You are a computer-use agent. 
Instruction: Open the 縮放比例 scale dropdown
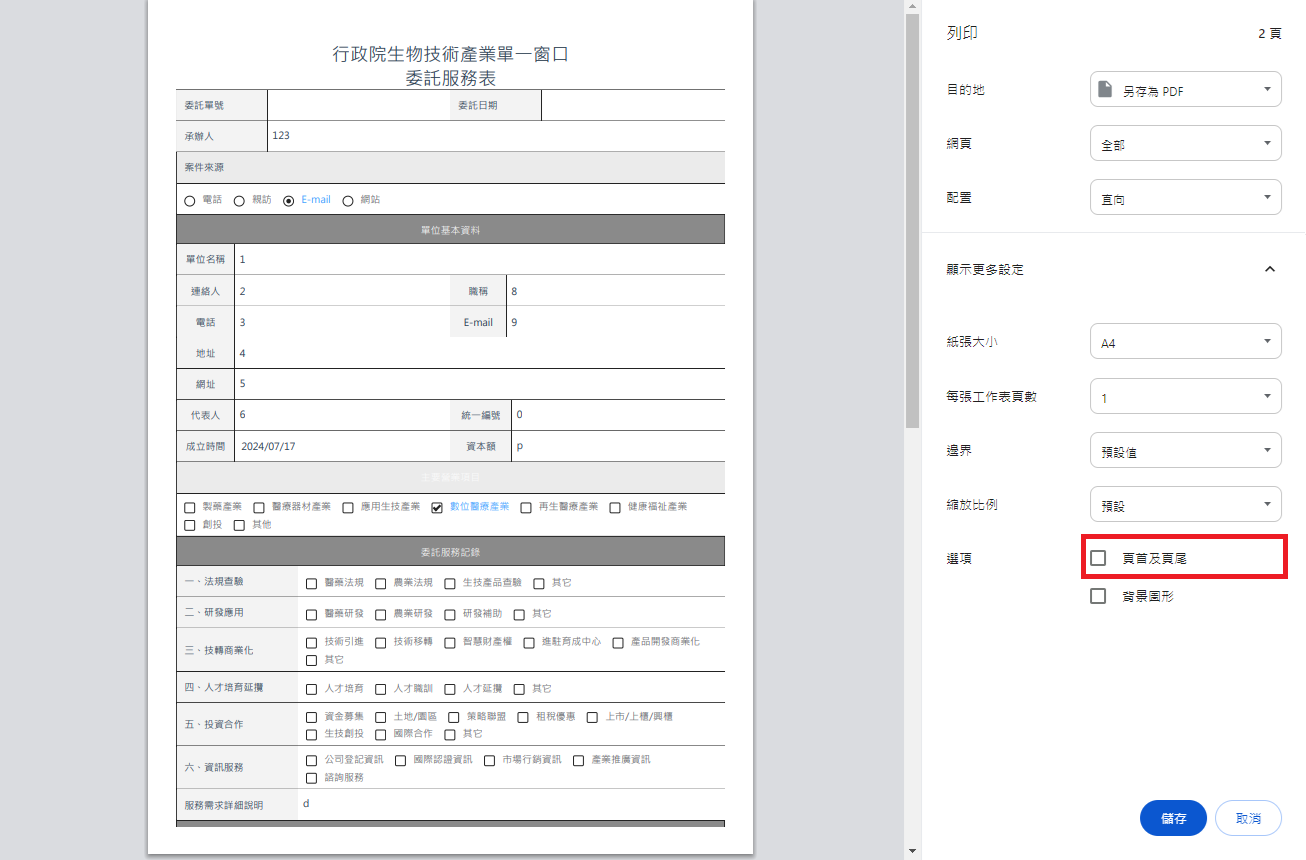pyautogui.click(x=1184, y=505)
